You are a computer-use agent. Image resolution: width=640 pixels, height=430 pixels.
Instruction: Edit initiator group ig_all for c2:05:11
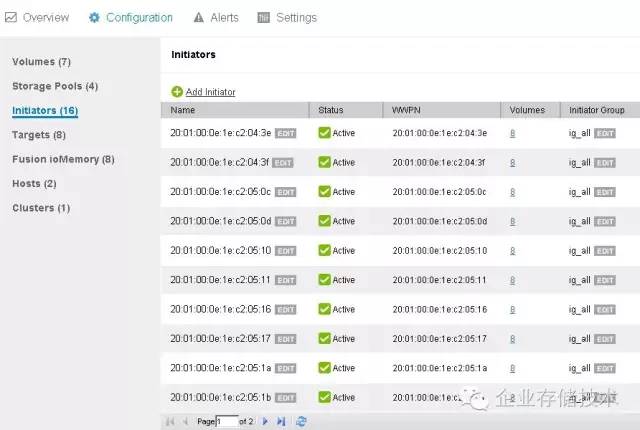pyautogui.click(x=604, y=280)
